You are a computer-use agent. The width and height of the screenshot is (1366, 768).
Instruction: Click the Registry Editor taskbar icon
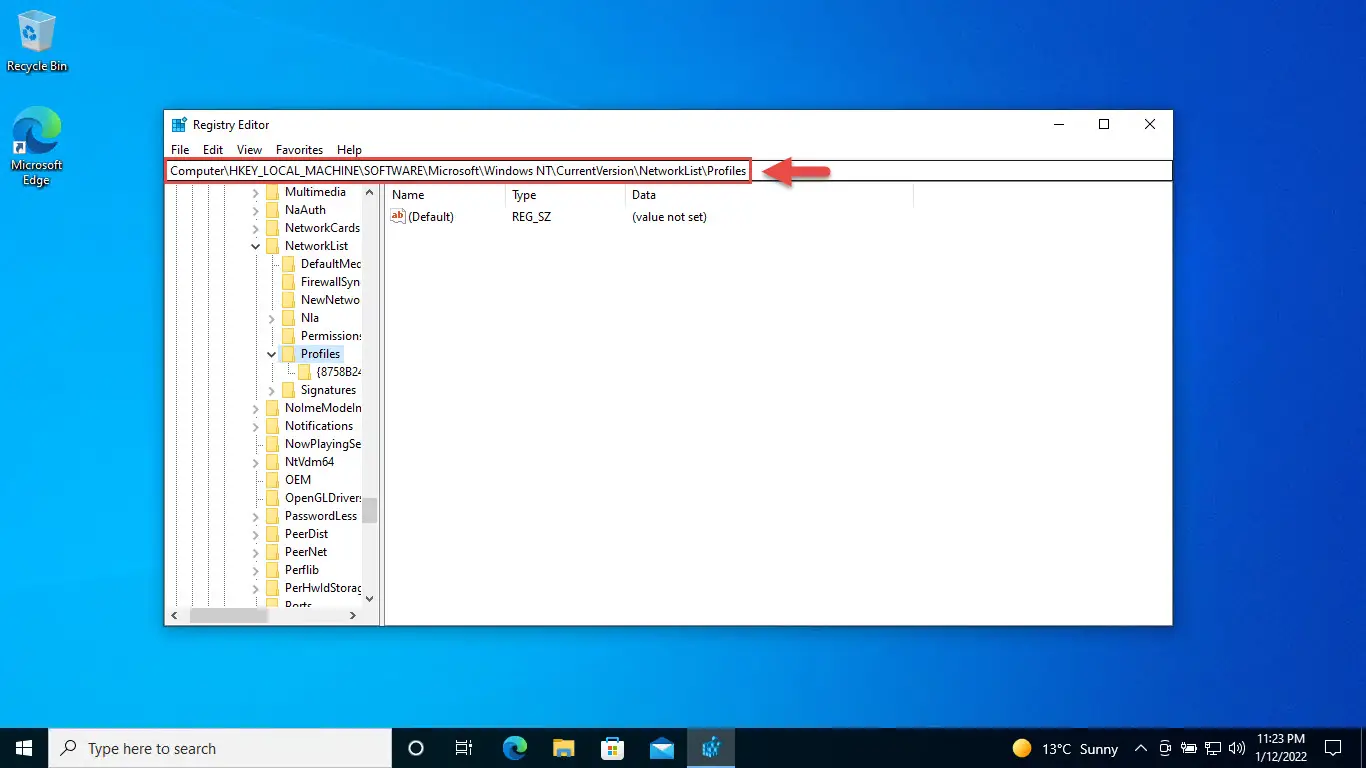pos(711,747)
